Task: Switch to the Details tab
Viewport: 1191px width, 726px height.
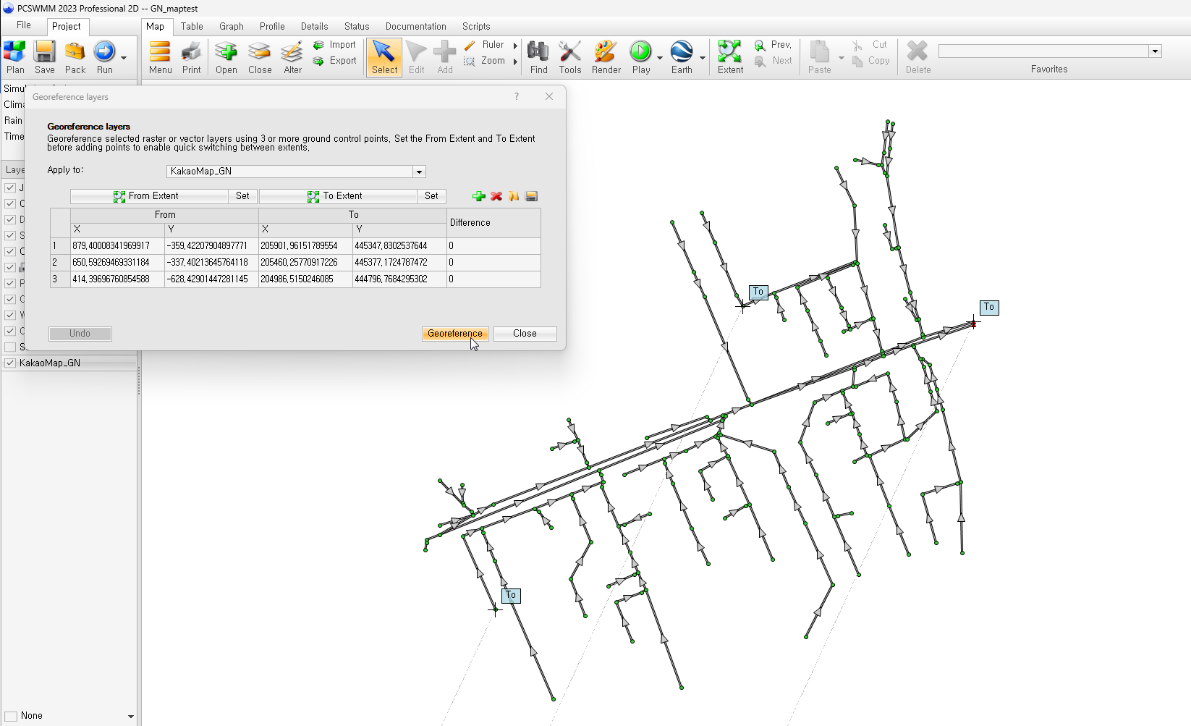Action: coord(314,27)
